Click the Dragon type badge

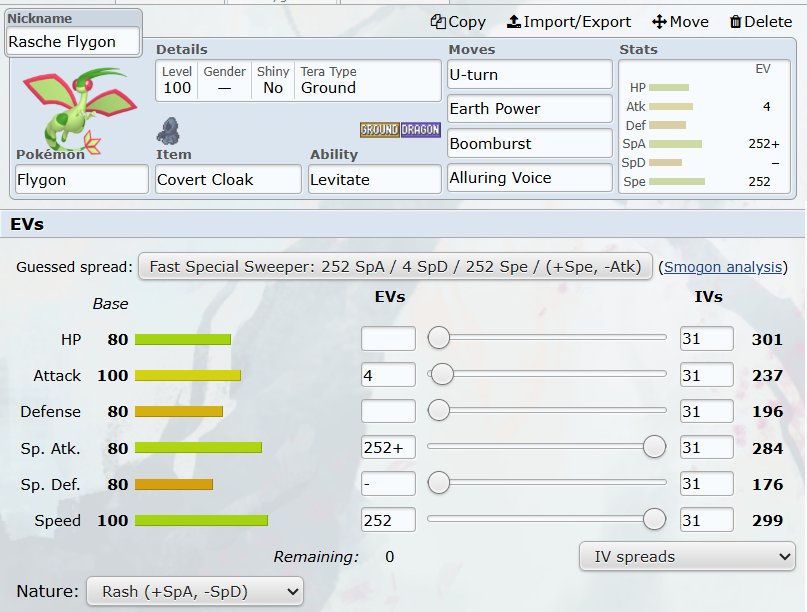[421, 130]
